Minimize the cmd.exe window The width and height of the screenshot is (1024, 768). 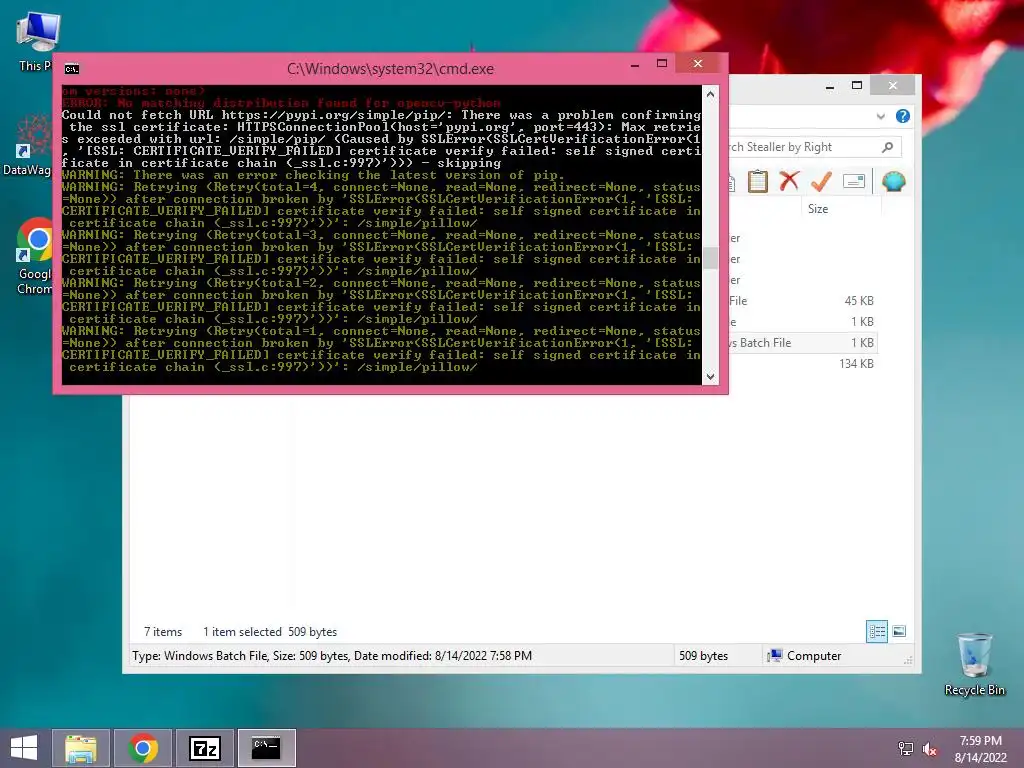click(635, 65)
